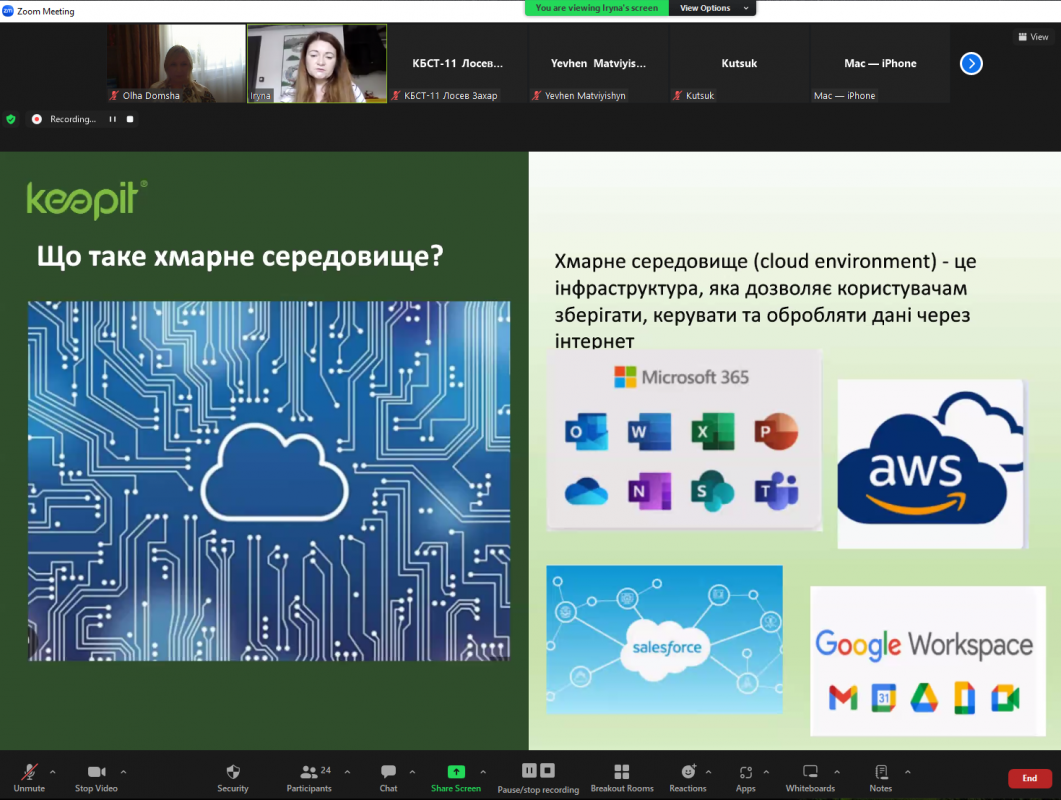
Task: Click the "You are viewing Iryna's screen" banner
Action: 597,8
